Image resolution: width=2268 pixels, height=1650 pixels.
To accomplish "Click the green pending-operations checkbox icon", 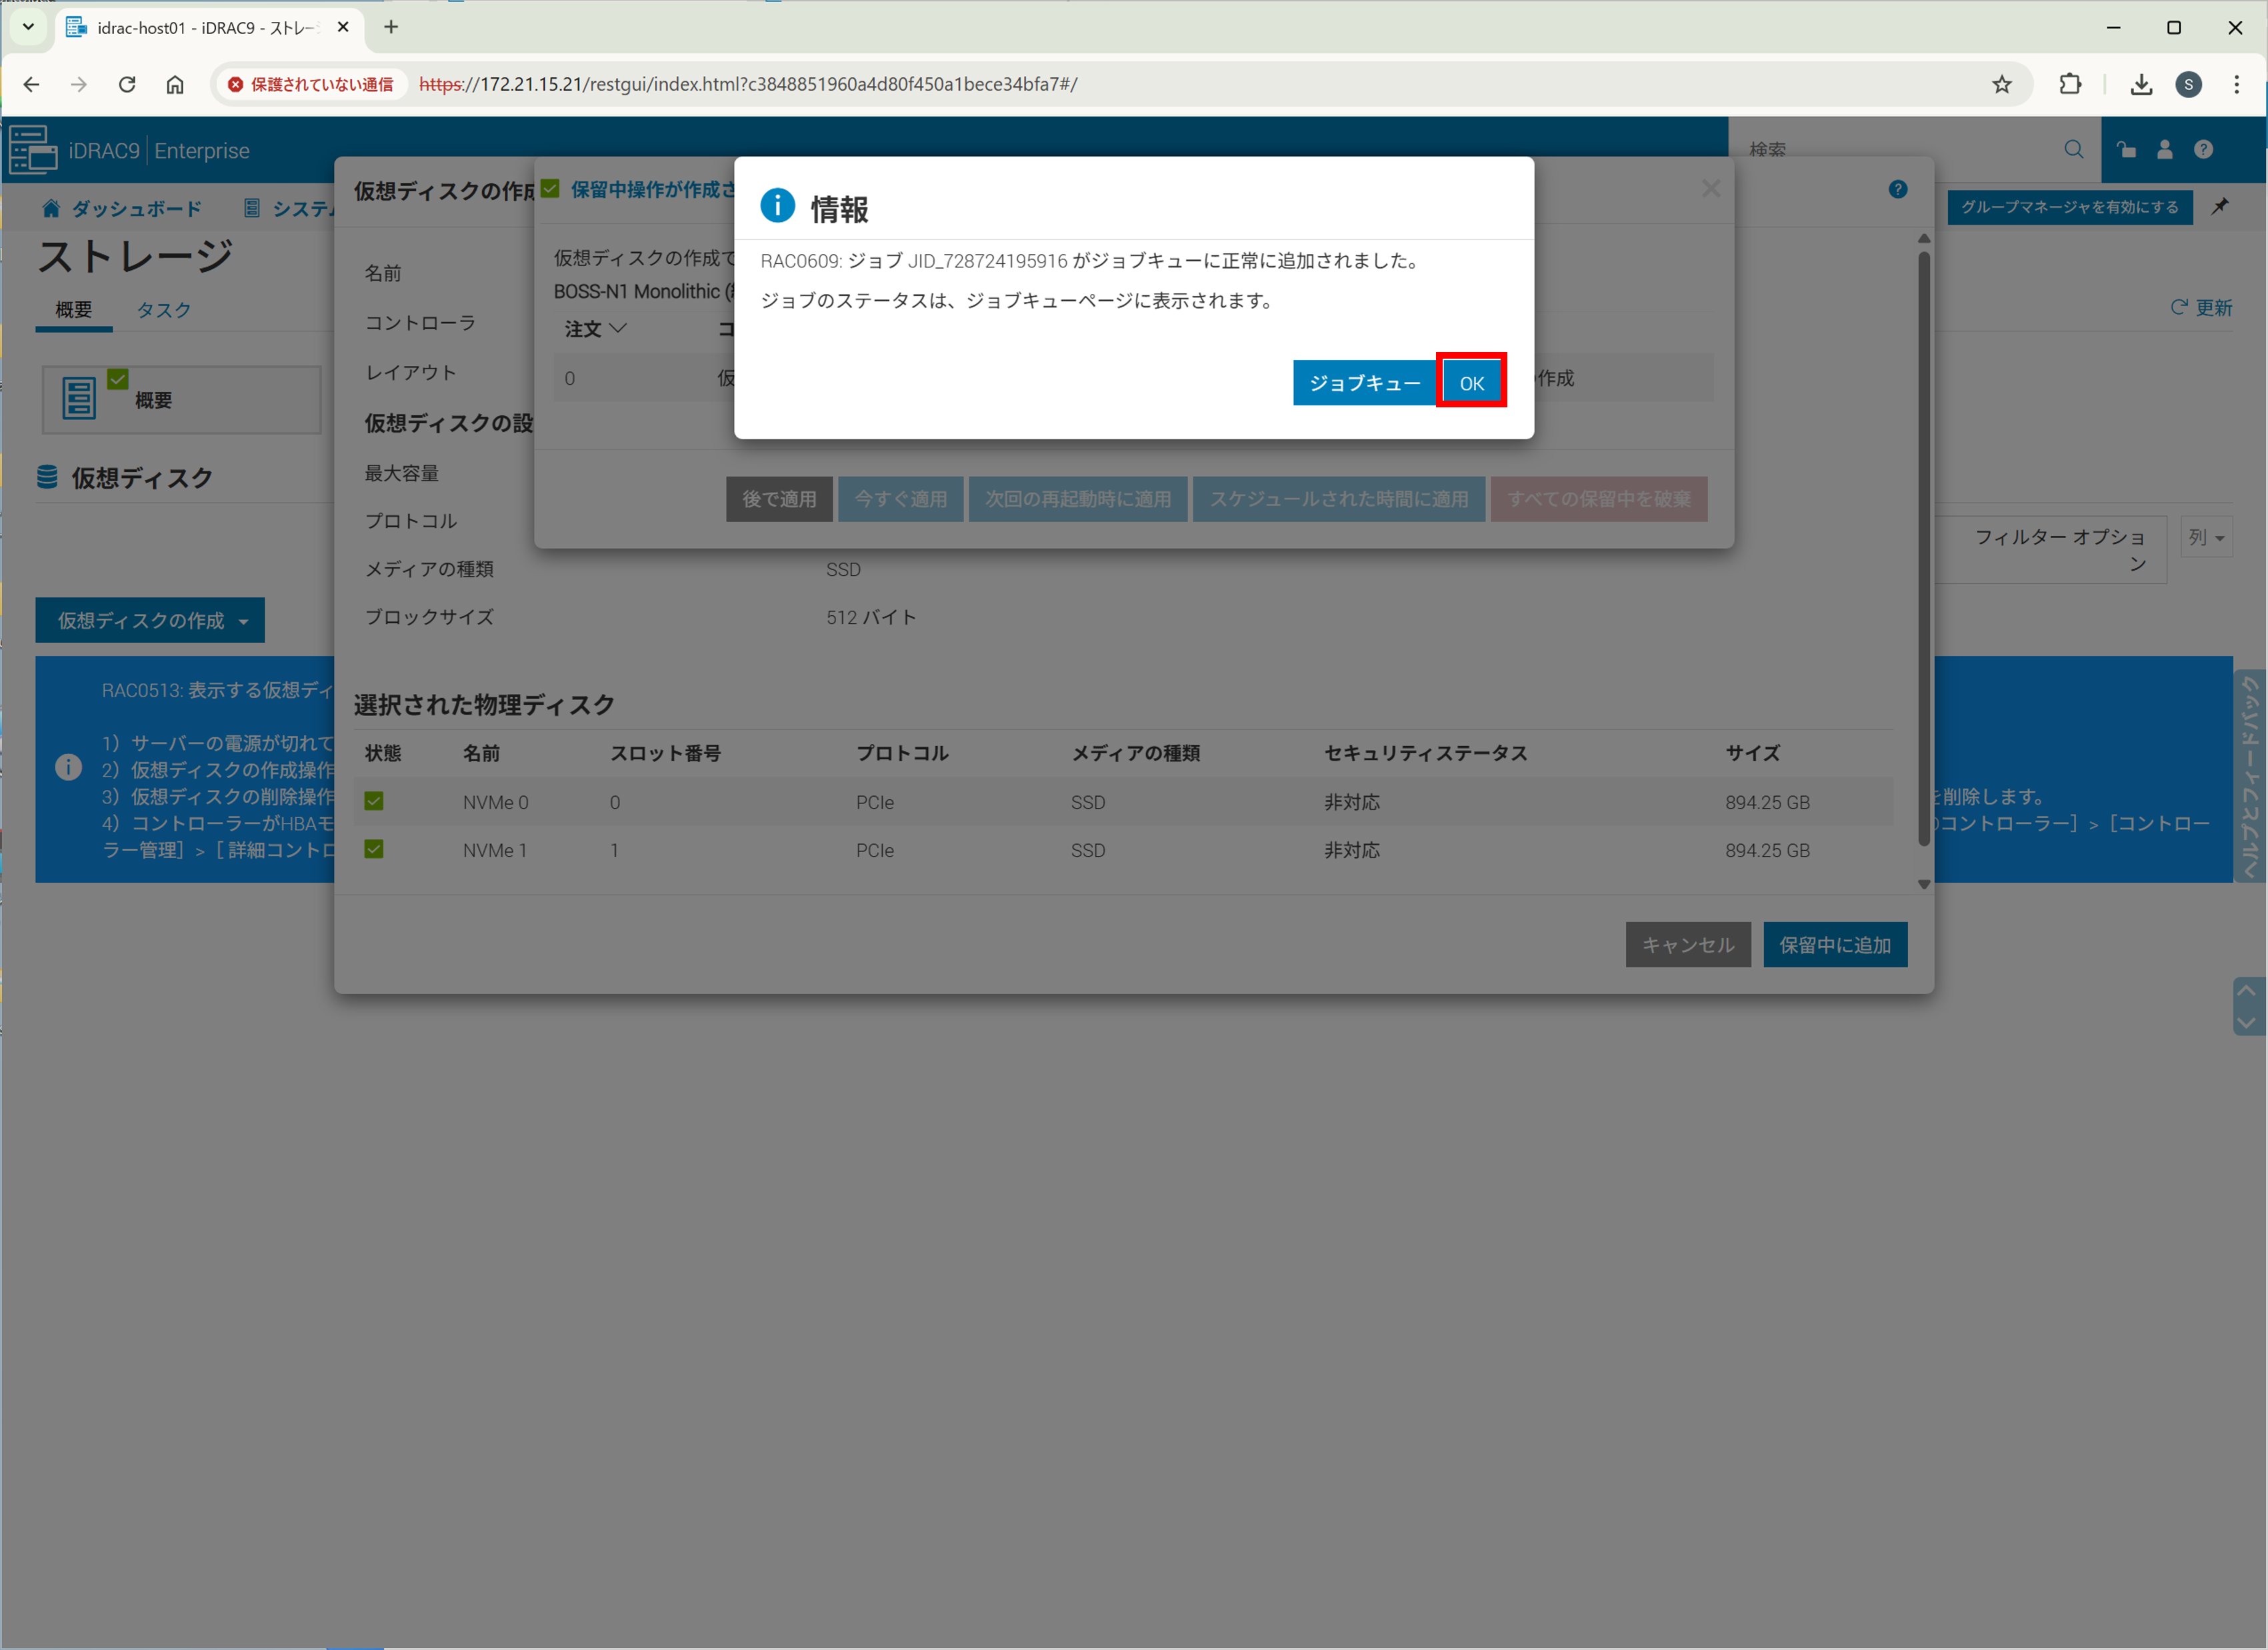I will pos(550,189).
